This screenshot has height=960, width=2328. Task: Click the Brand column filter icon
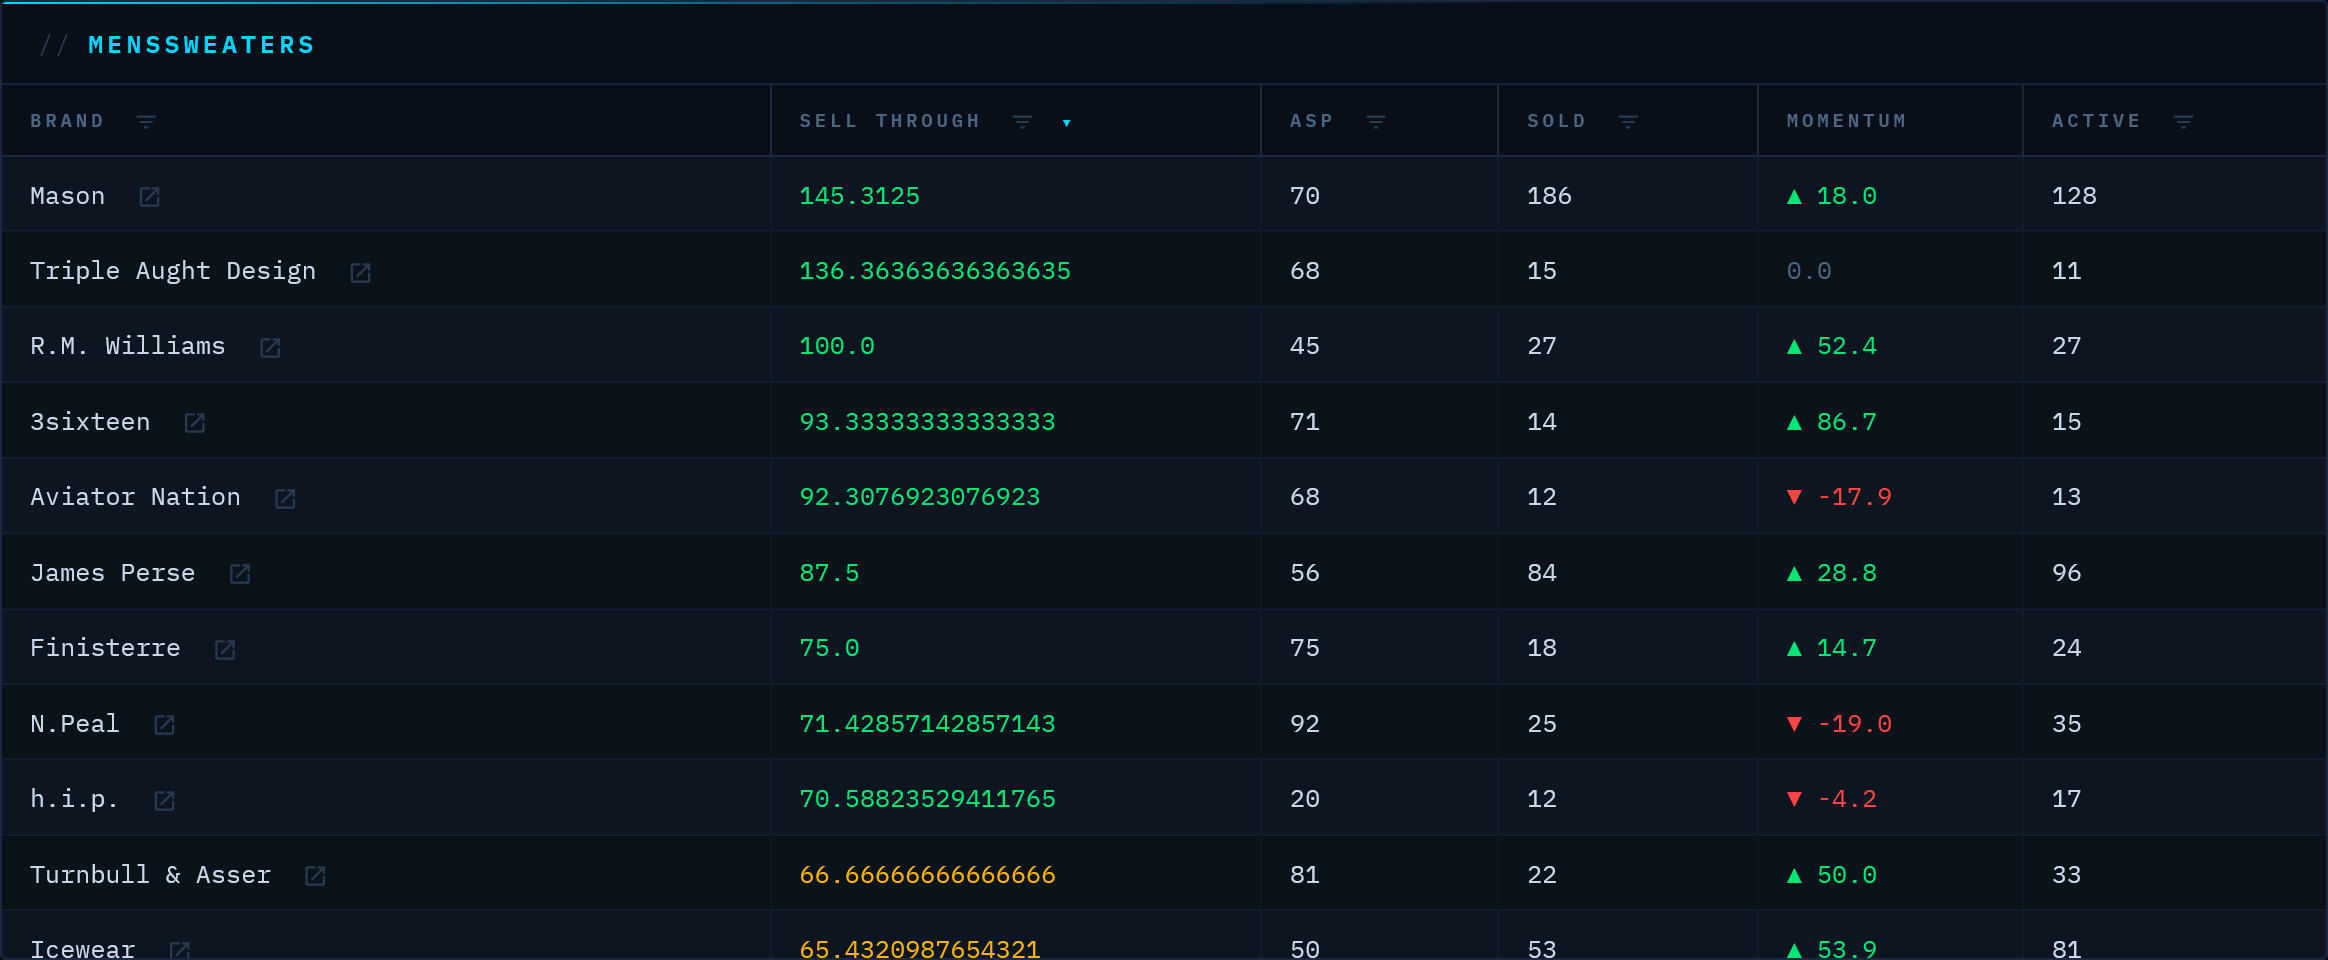tap(146, 122)
